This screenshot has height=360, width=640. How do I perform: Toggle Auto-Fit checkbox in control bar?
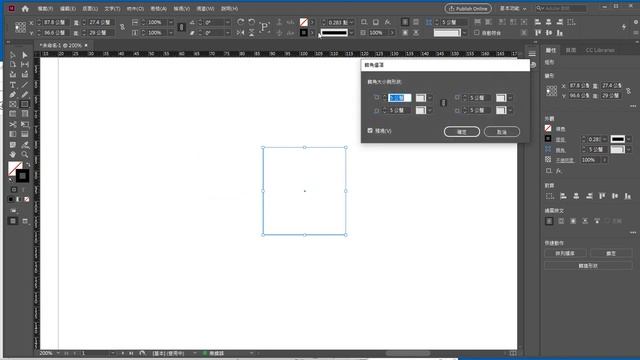(x=477, y=33)
